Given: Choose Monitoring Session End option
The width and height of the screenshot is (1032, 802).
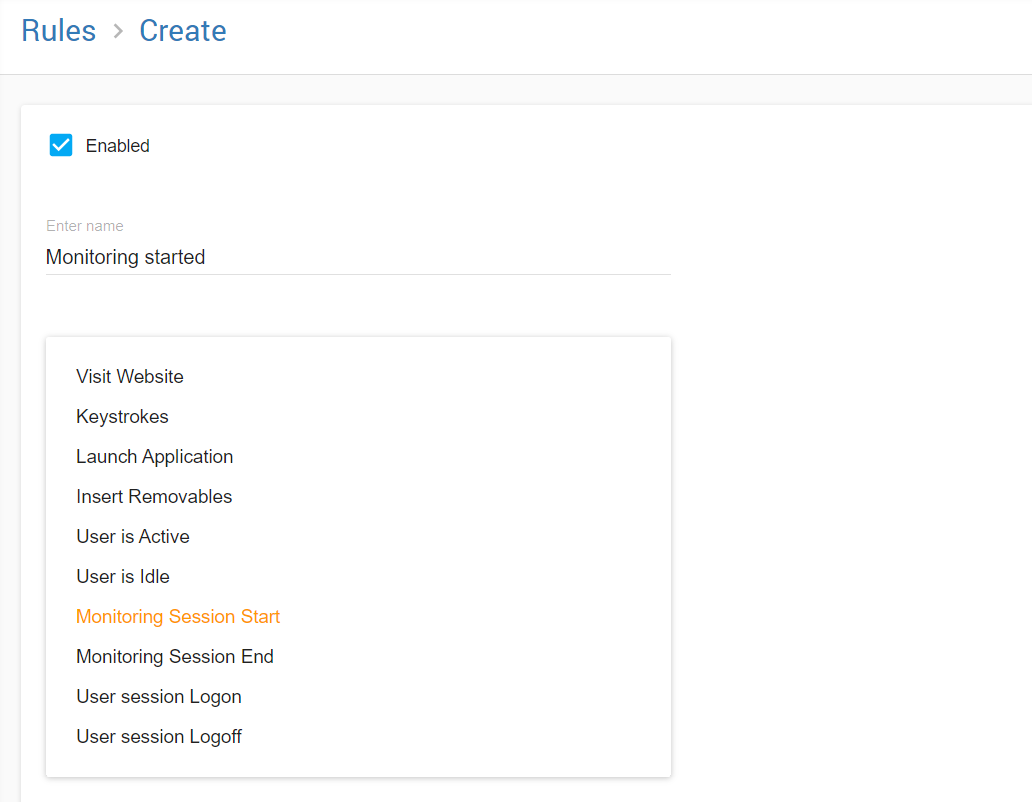Looking at the screenshot, I should [x=174, y=657].
